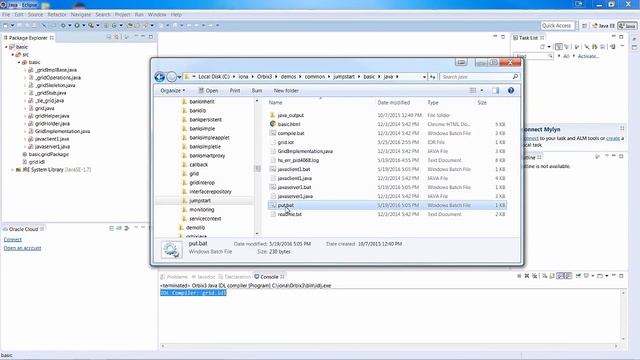Click Burn button in Explorer toolbar
This screenshot has width=640, height=360.
click(257, 91)
